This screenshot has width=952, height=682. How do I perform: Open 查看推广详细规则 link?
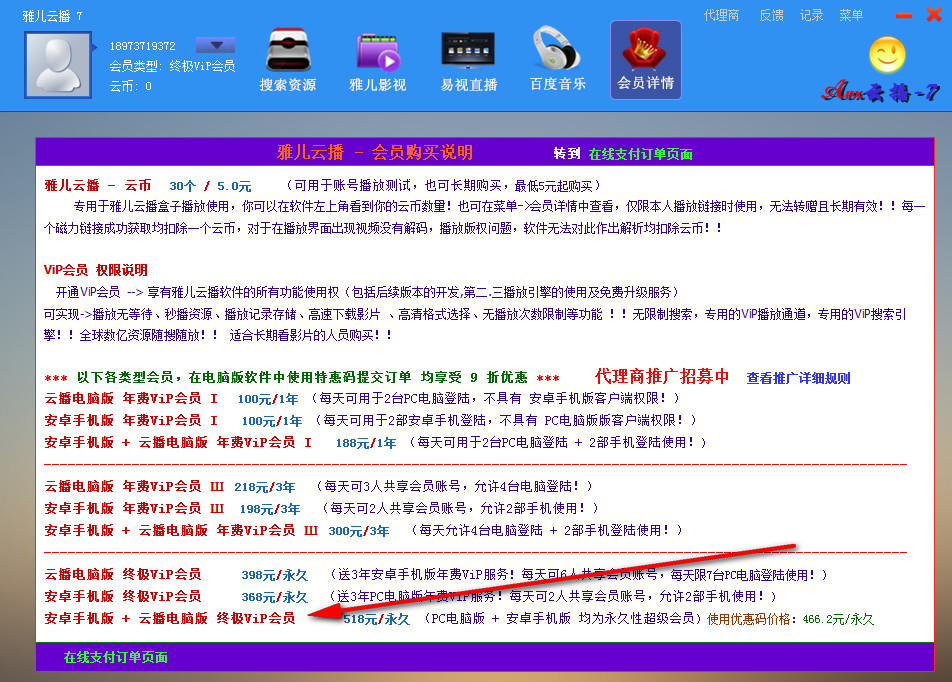798,378
